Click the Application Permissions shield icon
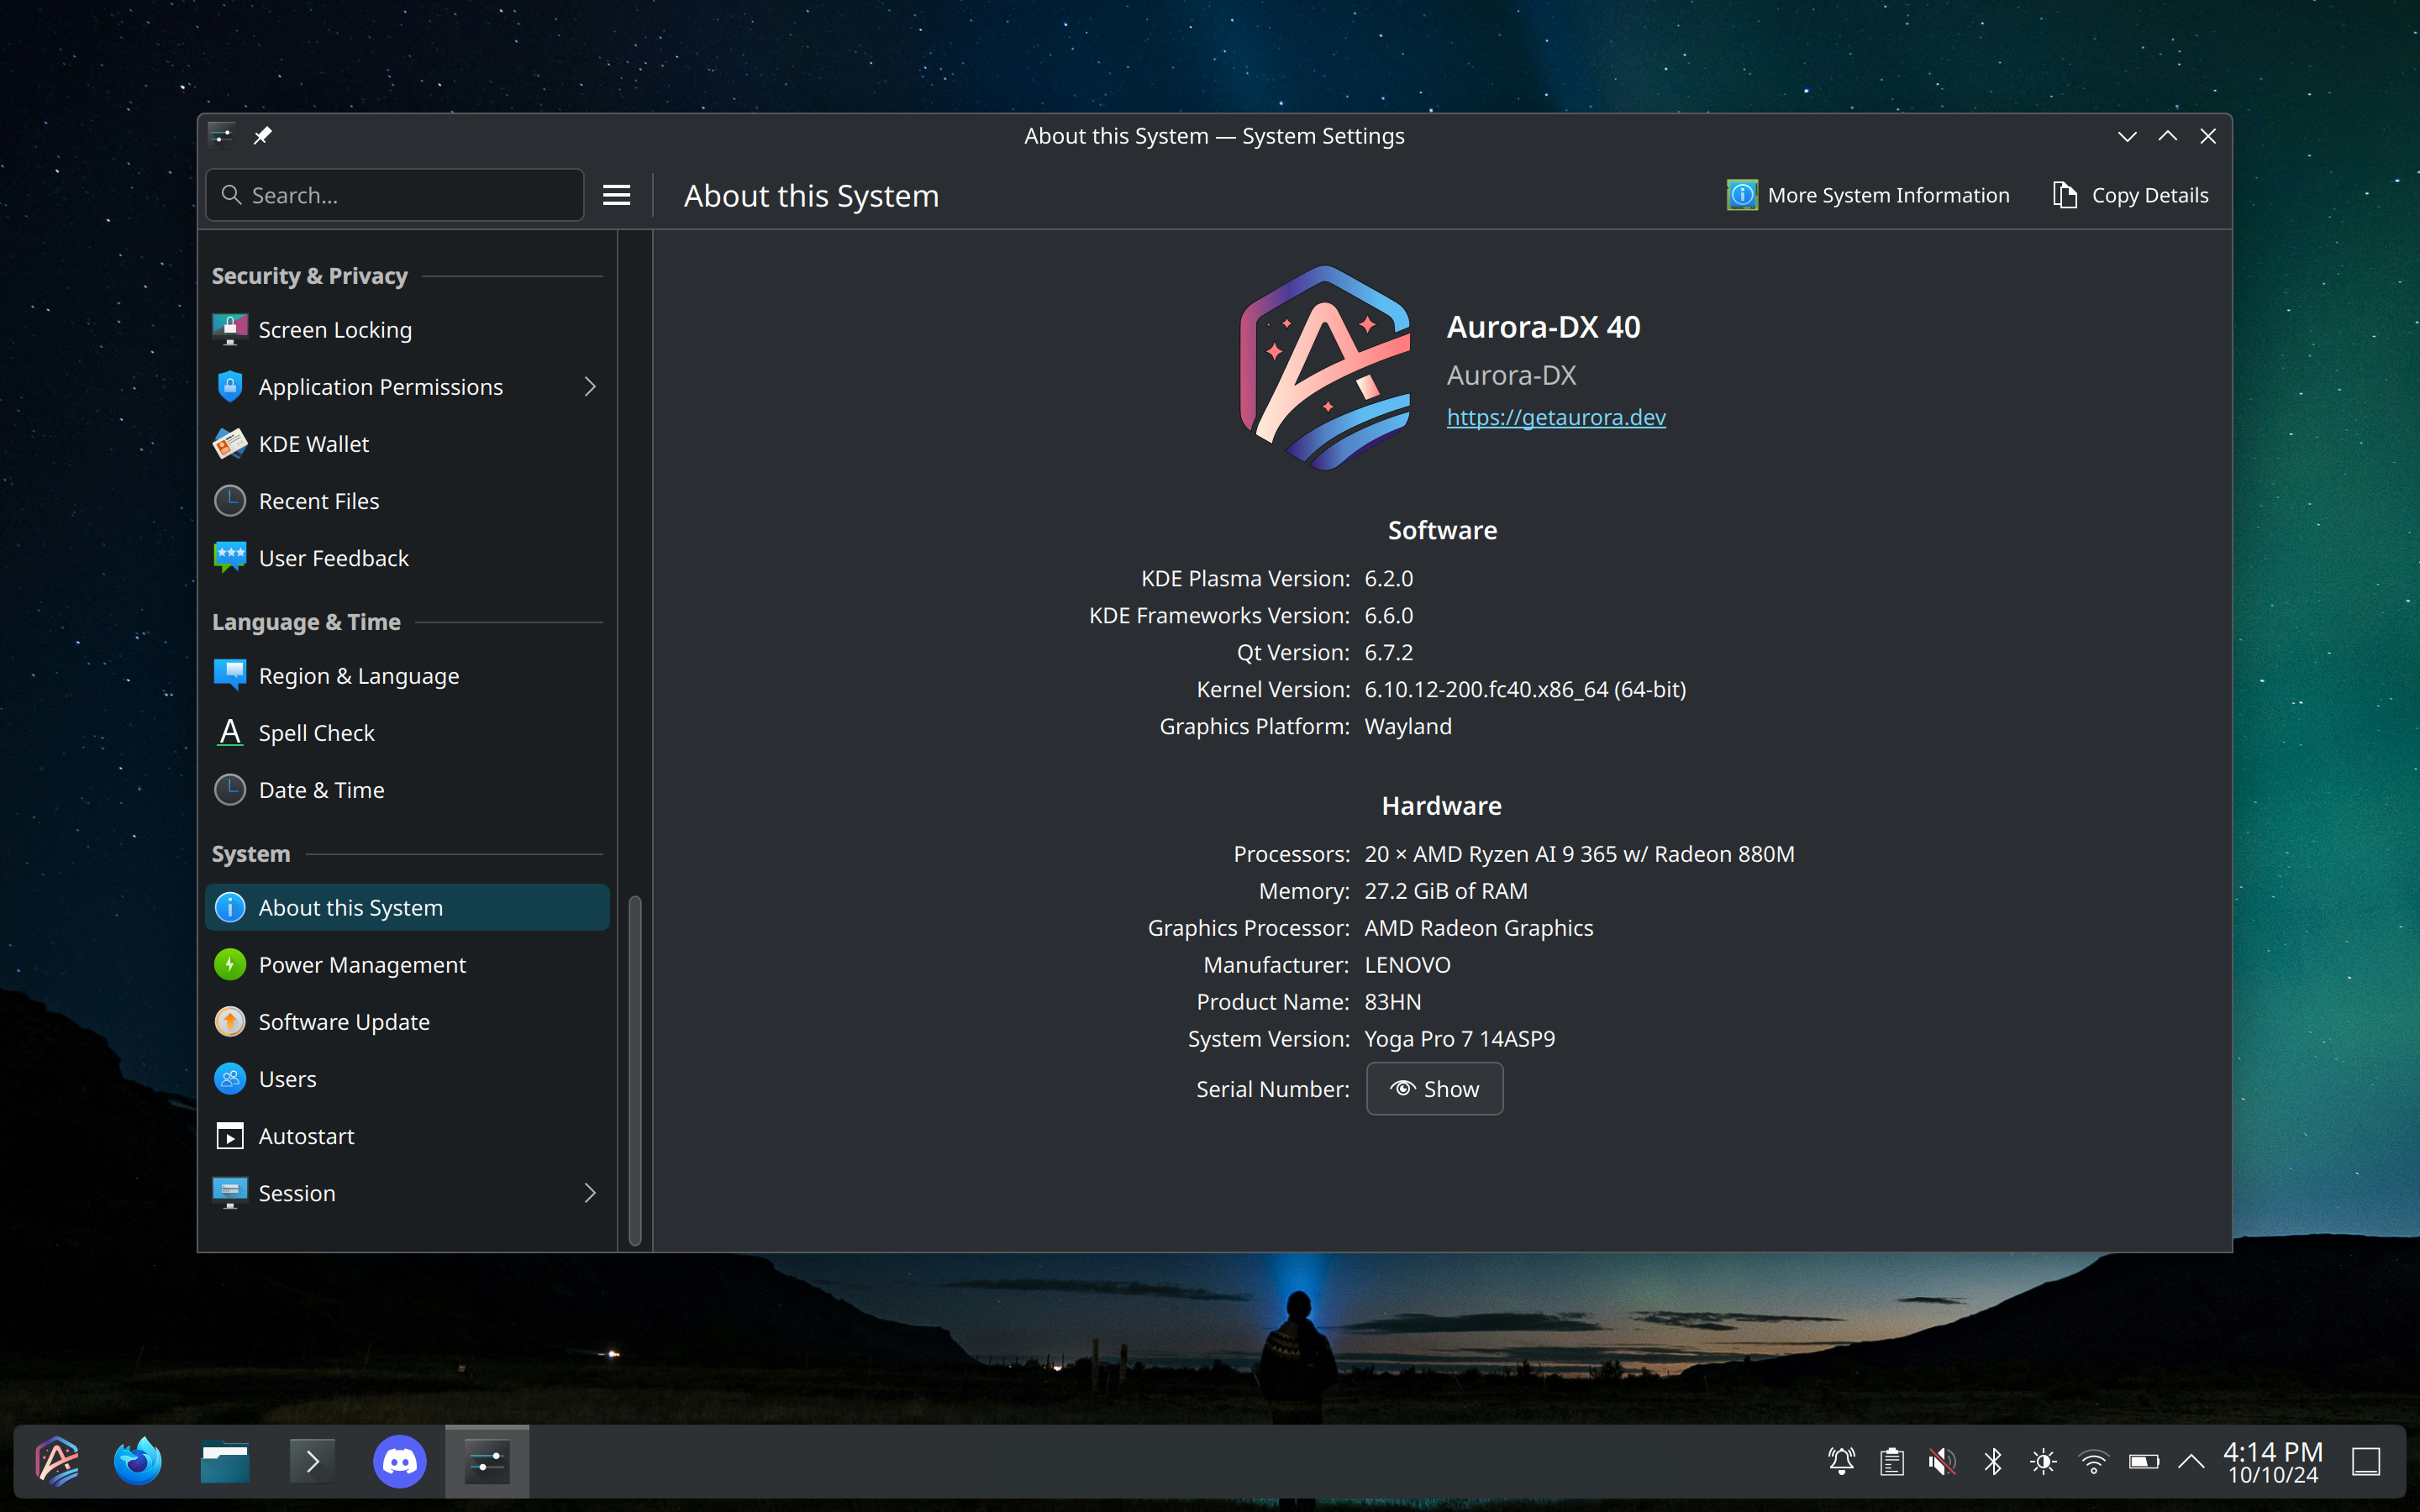This screenshot has height=1512, width=2420. (x=230, y=386)
